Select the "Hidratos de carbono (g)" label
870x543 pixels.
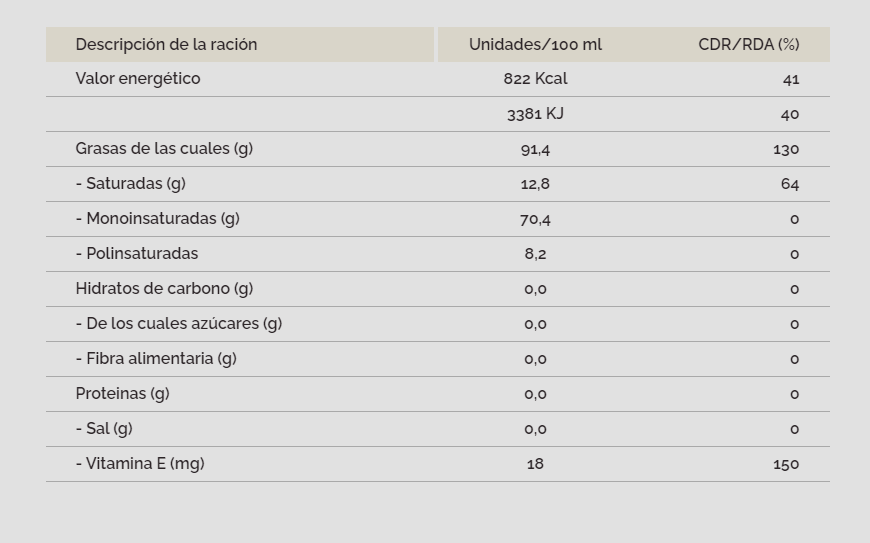tap(164, 289)
